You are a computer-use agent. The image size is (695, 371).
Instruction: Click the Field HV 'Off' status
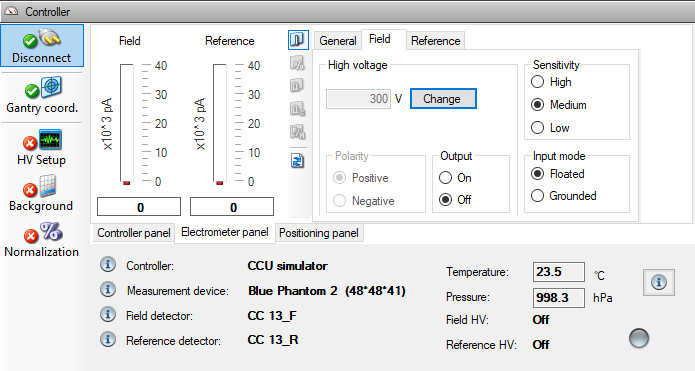[541, 320]
